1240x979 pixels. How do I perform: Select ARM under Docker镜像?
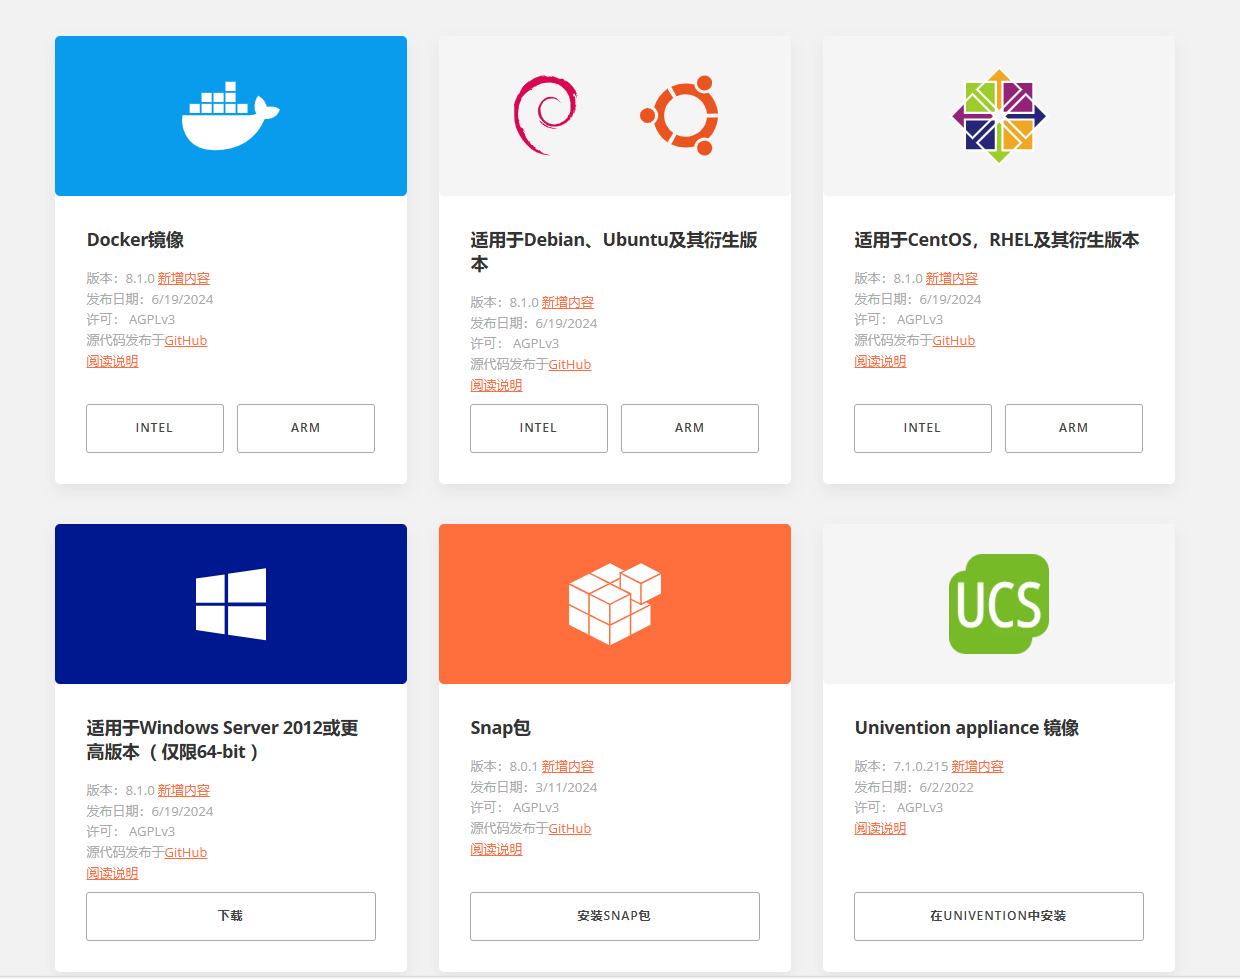click(x=306, y=428)
